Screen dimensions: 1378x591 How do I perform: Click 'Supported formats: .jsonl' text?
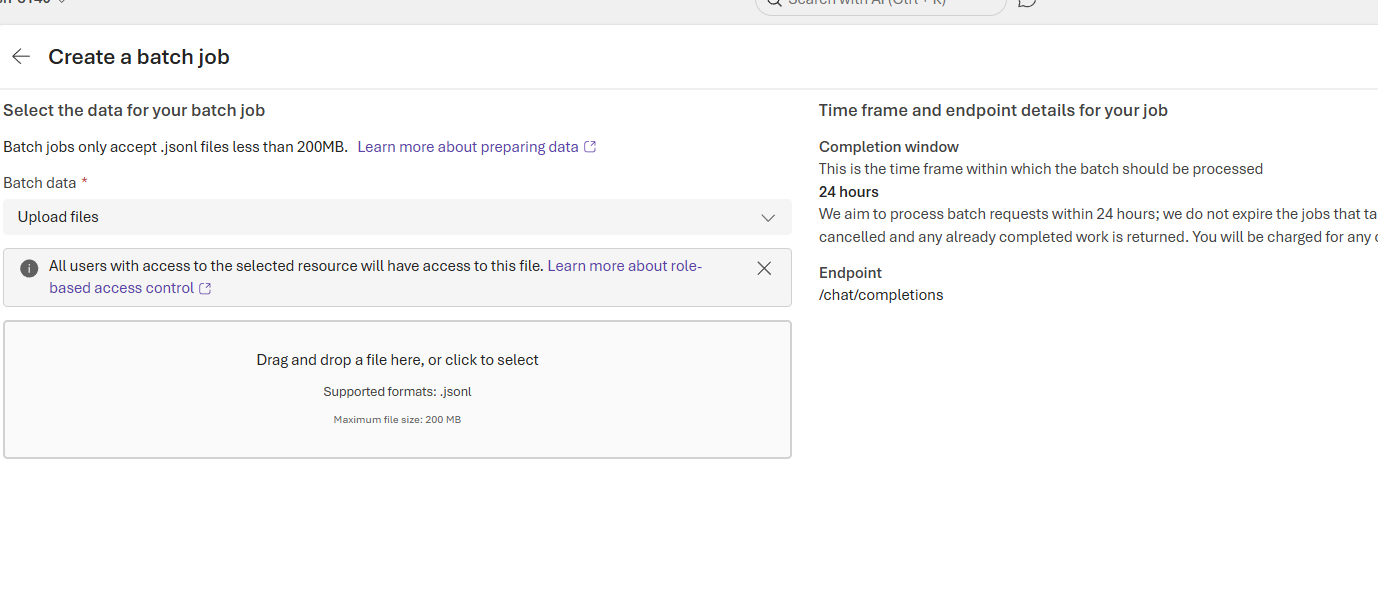click(x=397, y=392)
